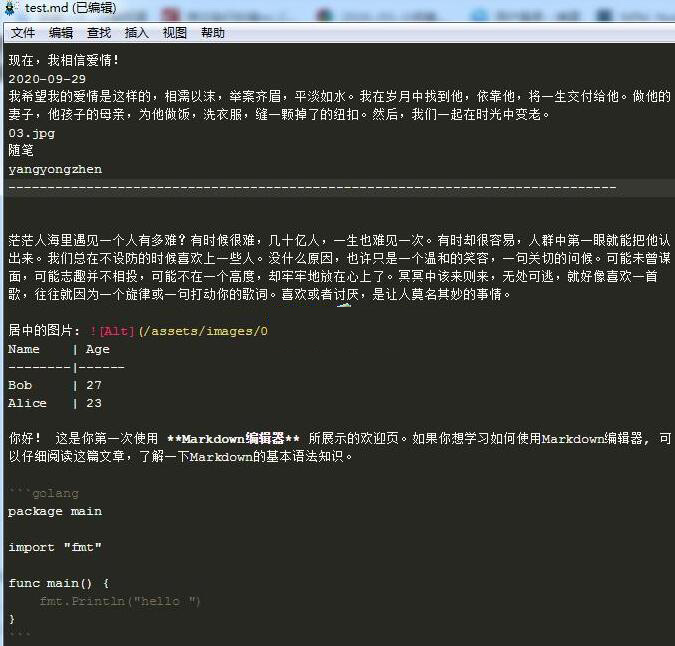
Task: Click the 随笔 category line
Action: click(21, 151)
